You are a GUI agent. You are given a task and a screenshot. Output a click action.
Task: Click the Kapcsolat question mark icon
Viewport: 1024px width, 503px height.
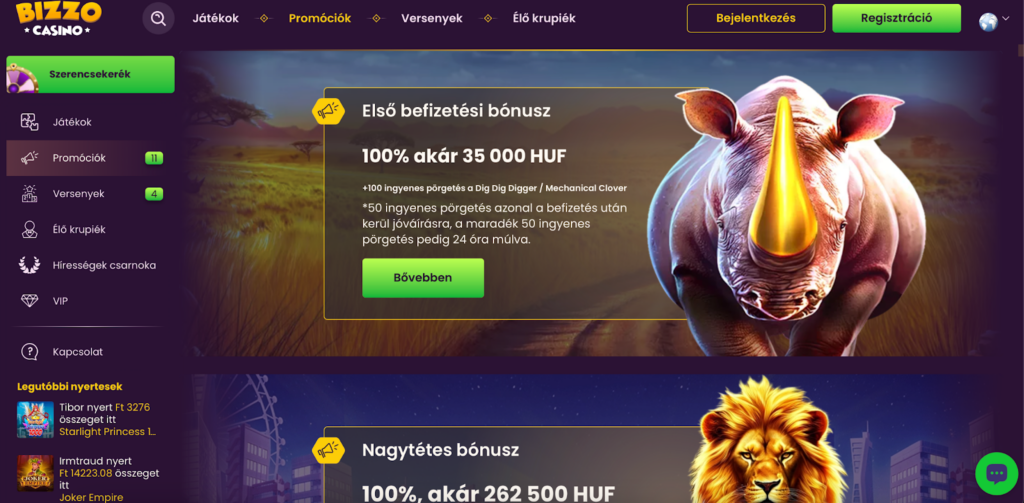coord(29,351)
